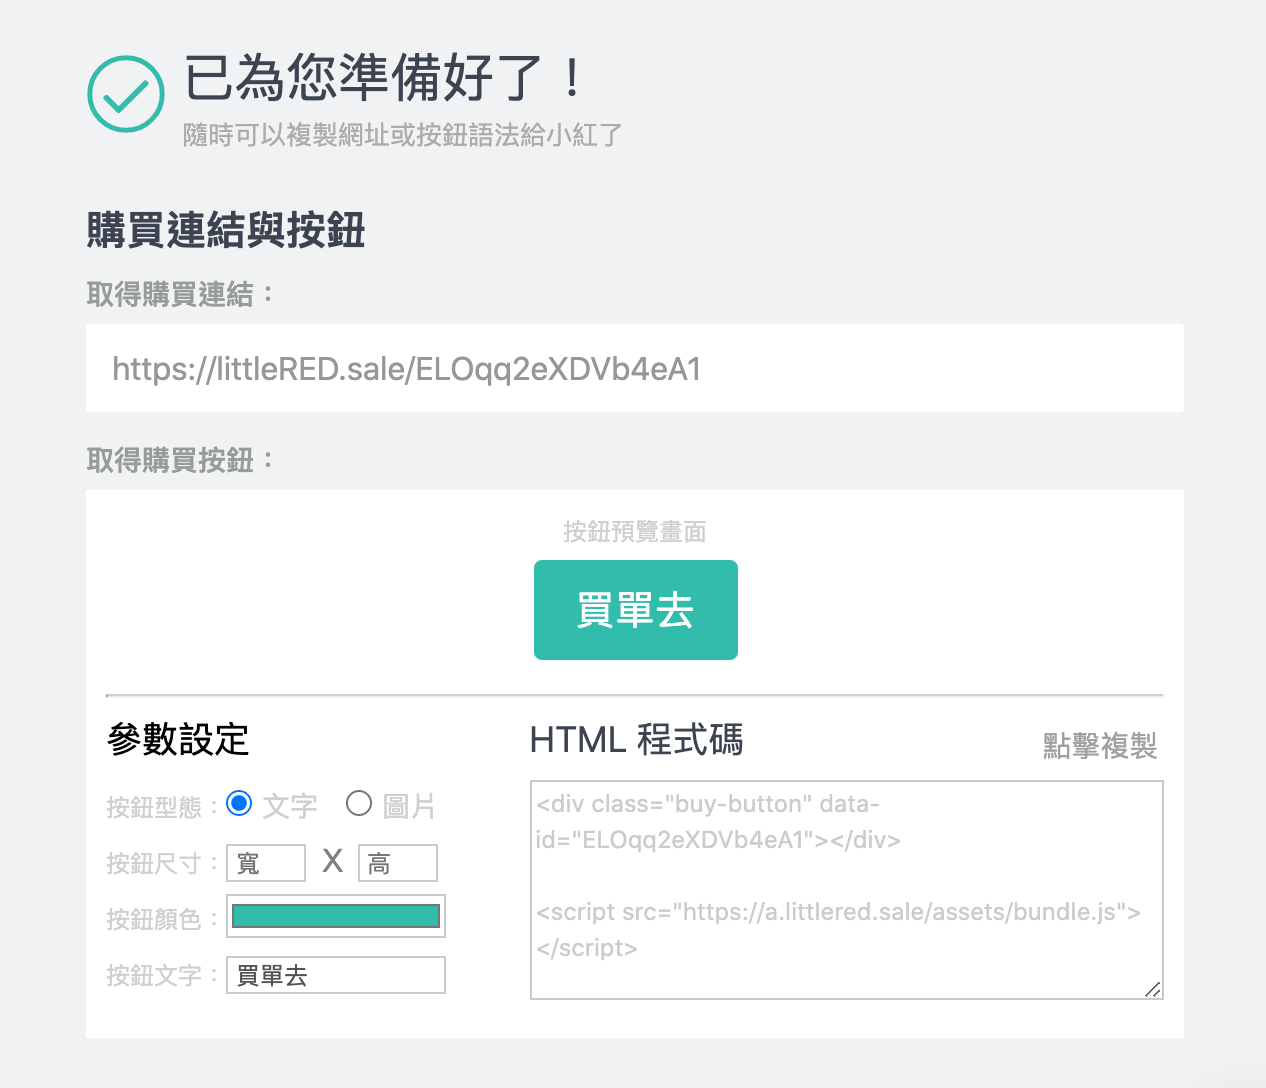Click 點擊複製 to copy HTML code

[1100, 745]
